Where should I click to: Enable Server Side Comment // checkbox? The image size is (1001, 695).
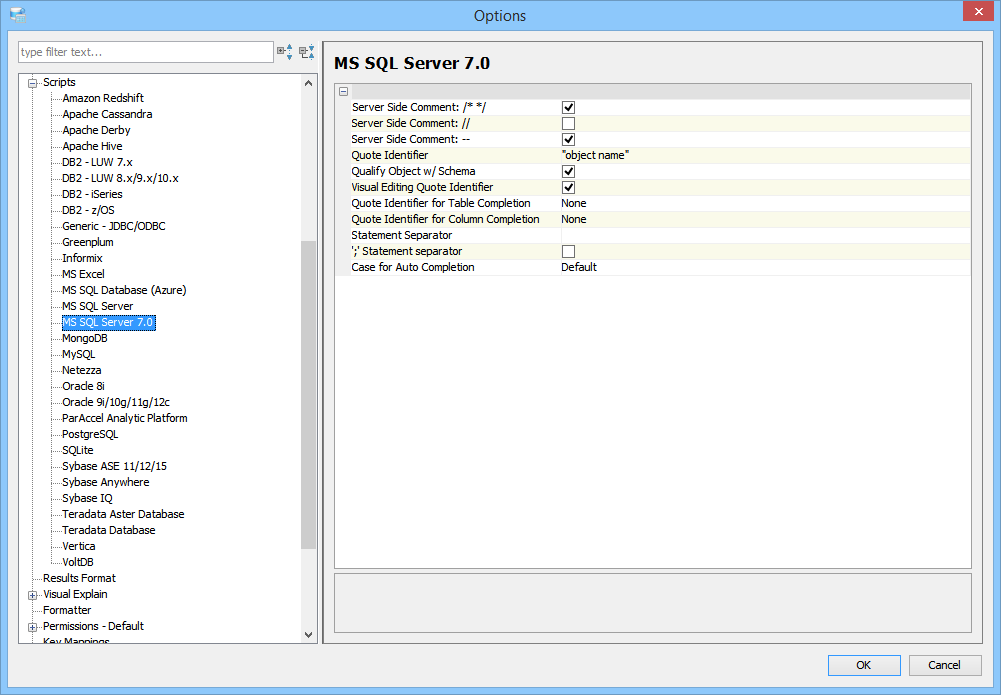(x=568, y=123)
